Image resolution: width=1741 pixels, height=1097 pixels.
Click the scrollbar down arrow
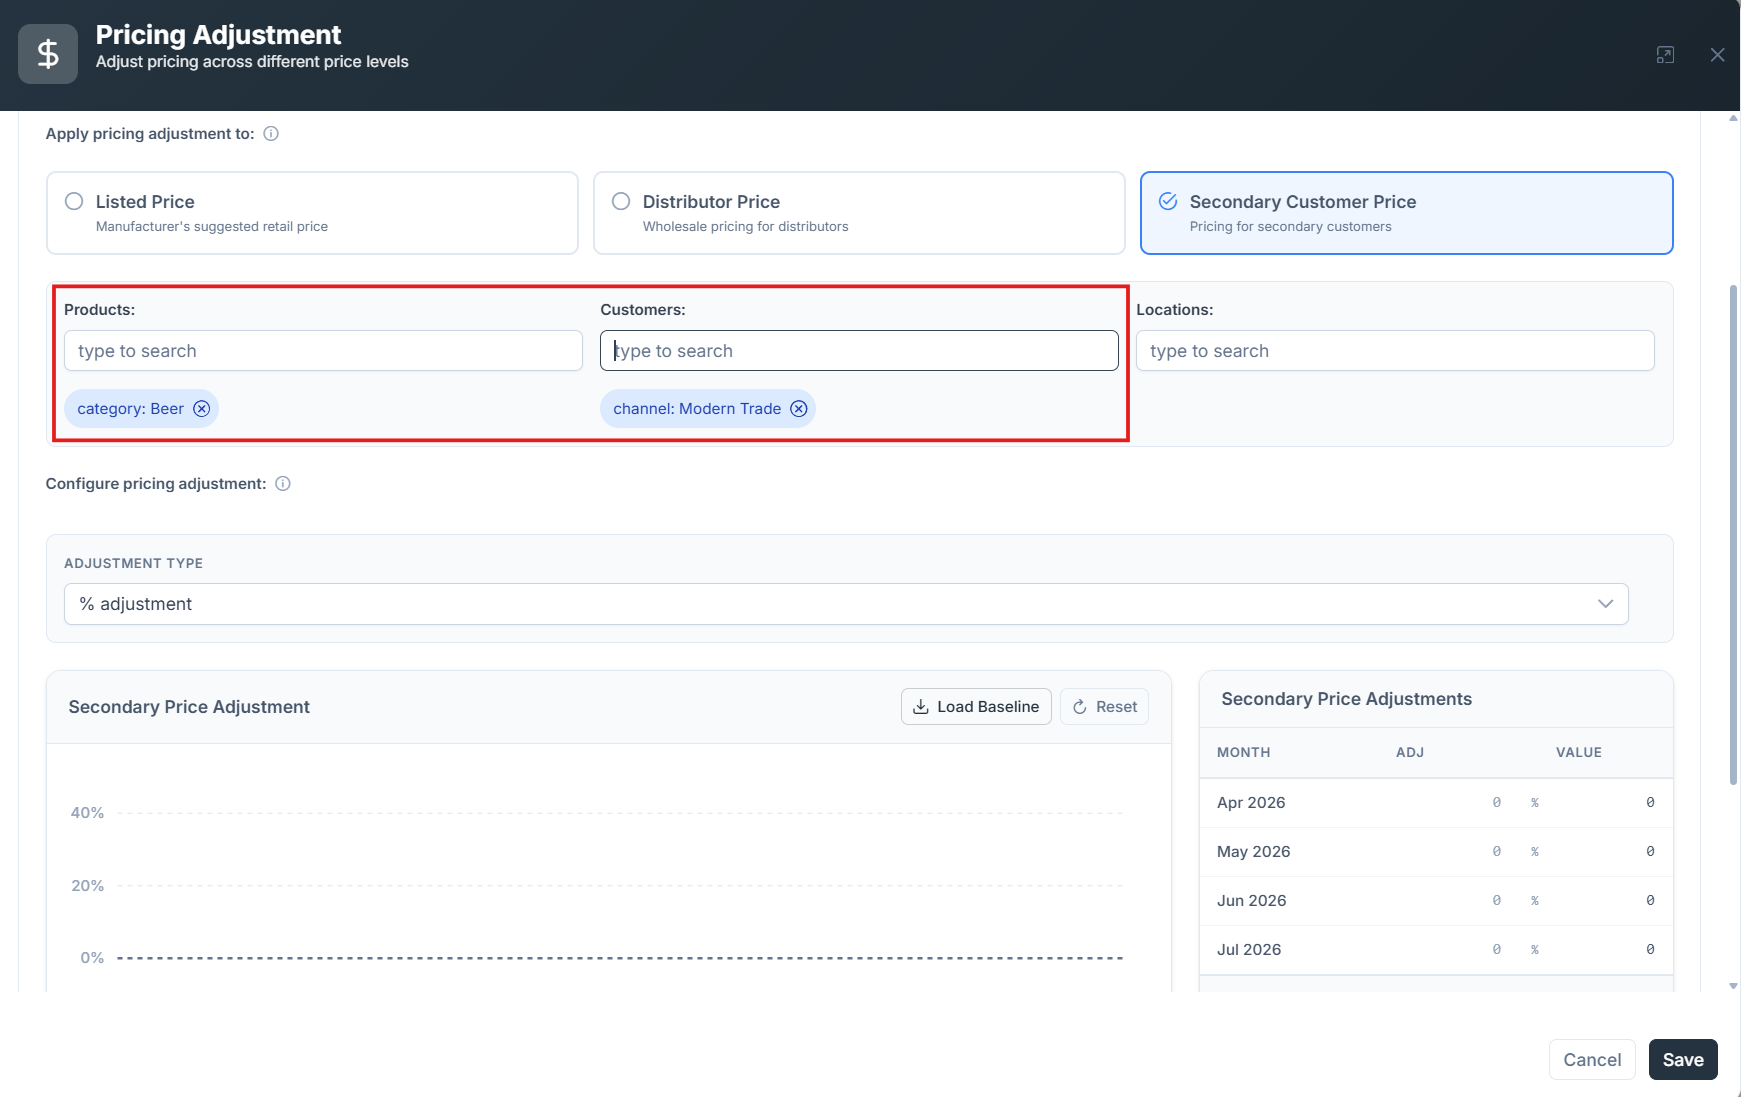click(x=1733, y=986)
